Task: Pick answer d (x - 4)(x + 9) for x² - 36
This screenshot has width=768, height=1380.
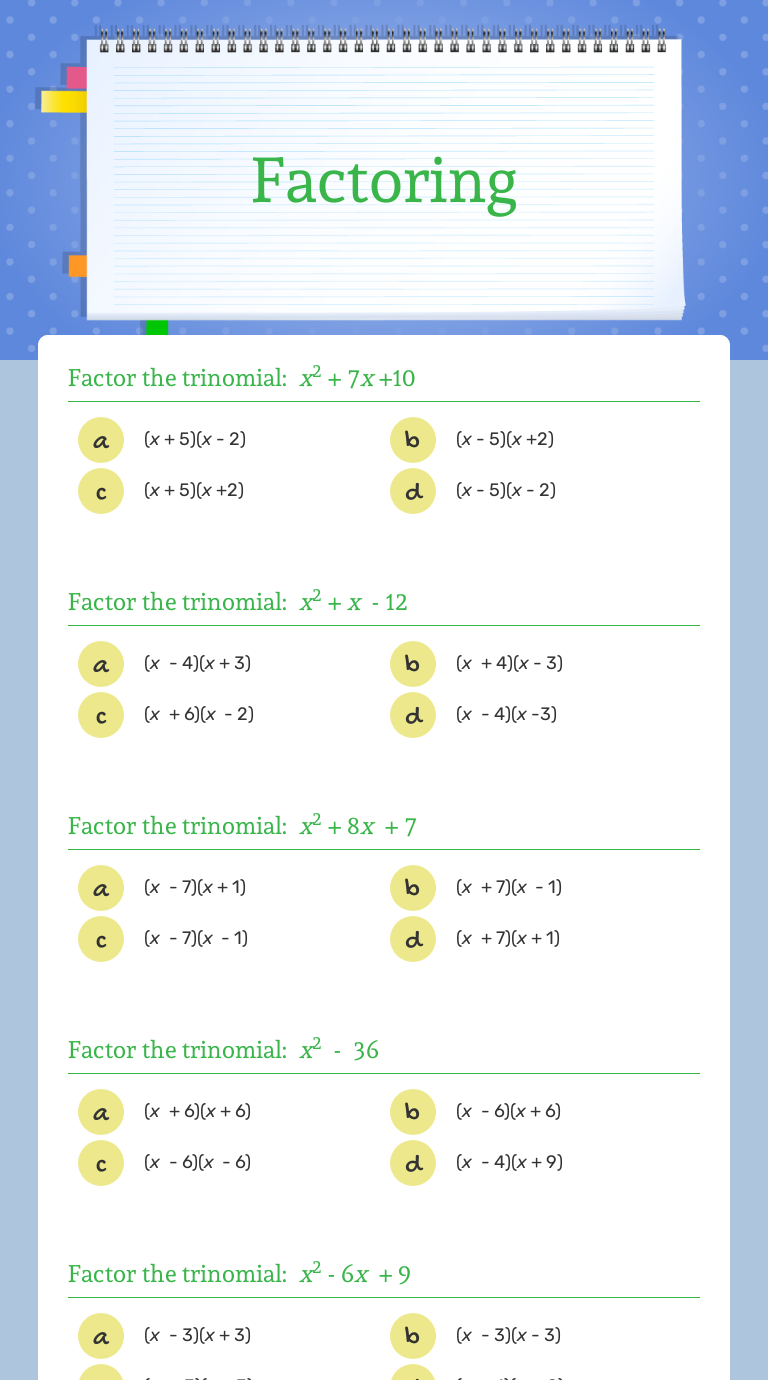Action: [413, 1163]
